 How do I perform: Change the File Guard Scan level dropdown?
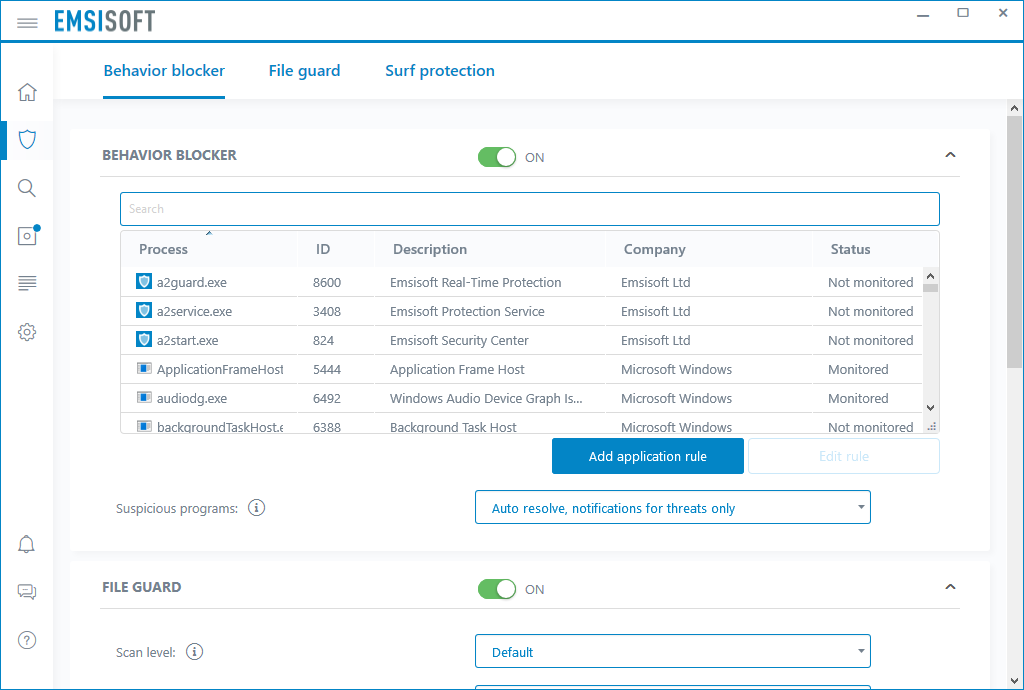pos(672,651)
